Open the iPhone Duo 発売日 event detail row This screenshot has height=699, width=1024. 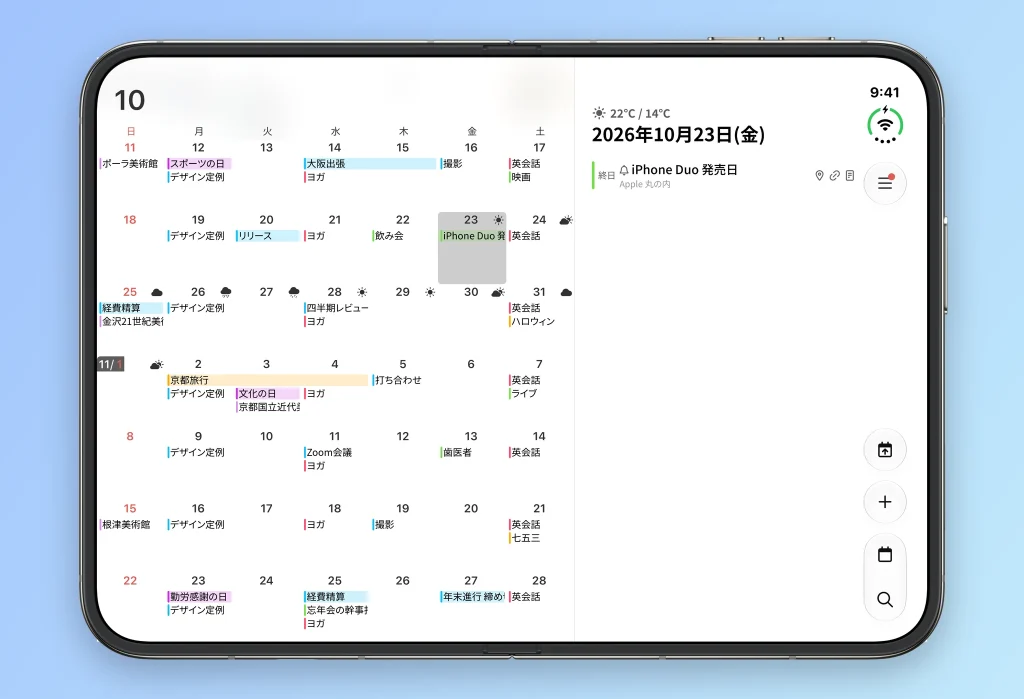(x=724, y=176)
